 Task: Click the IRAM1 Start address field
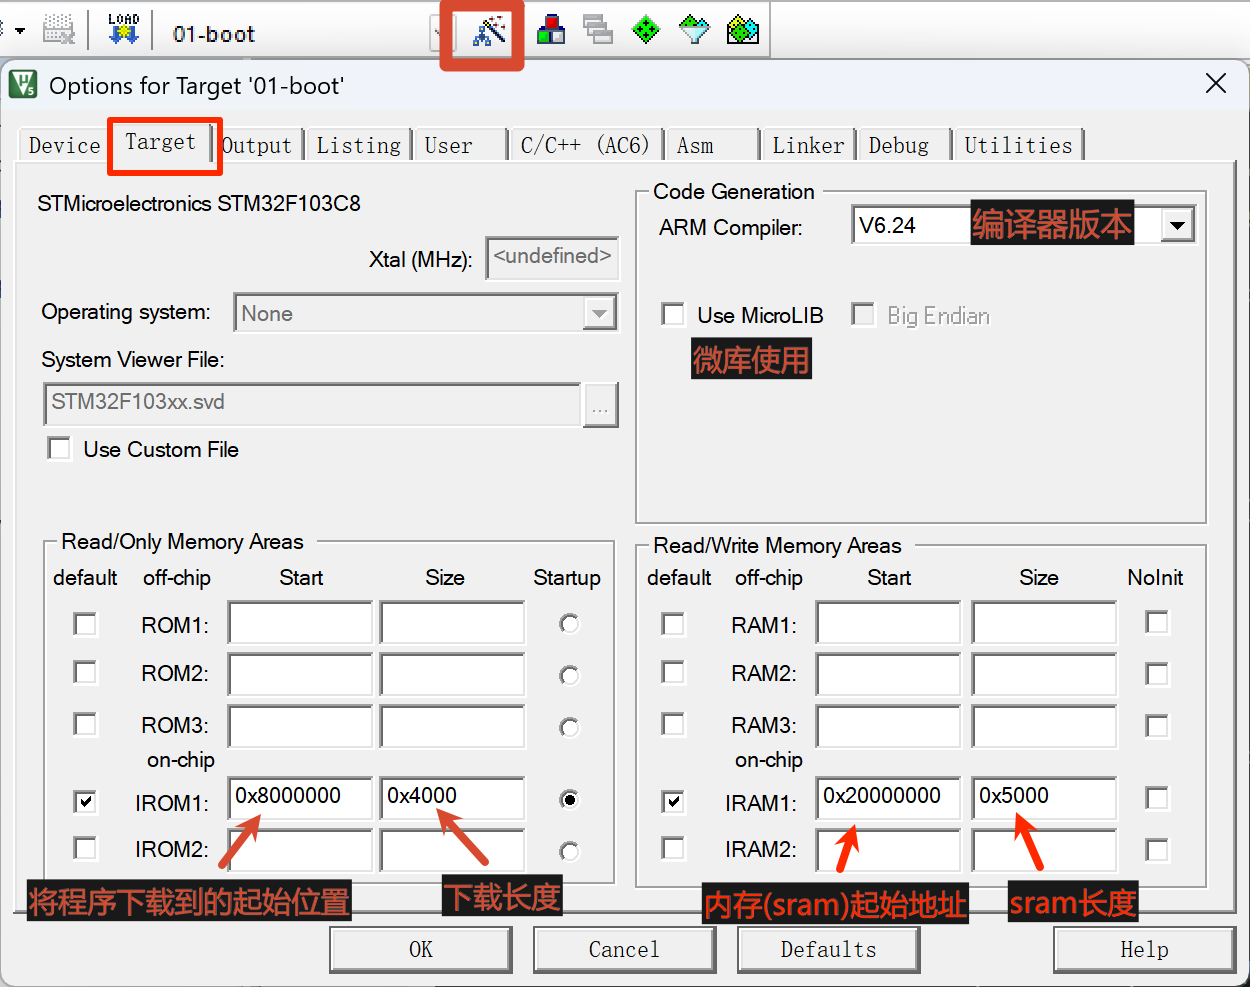tap(888, 798)
